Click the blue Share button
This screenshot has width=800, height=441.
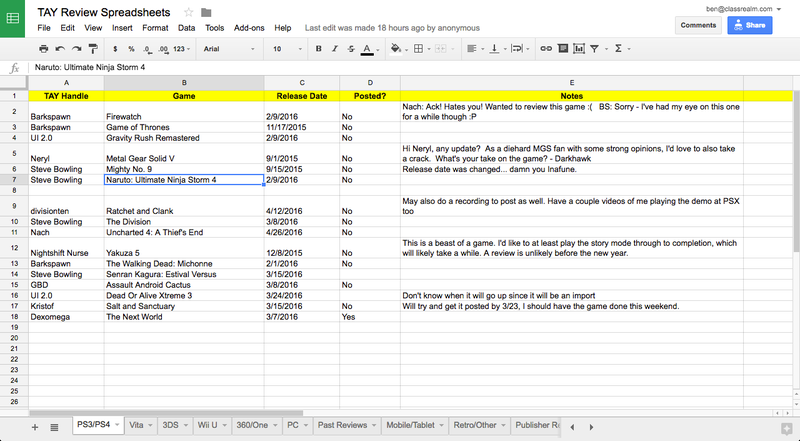[749, 25]
